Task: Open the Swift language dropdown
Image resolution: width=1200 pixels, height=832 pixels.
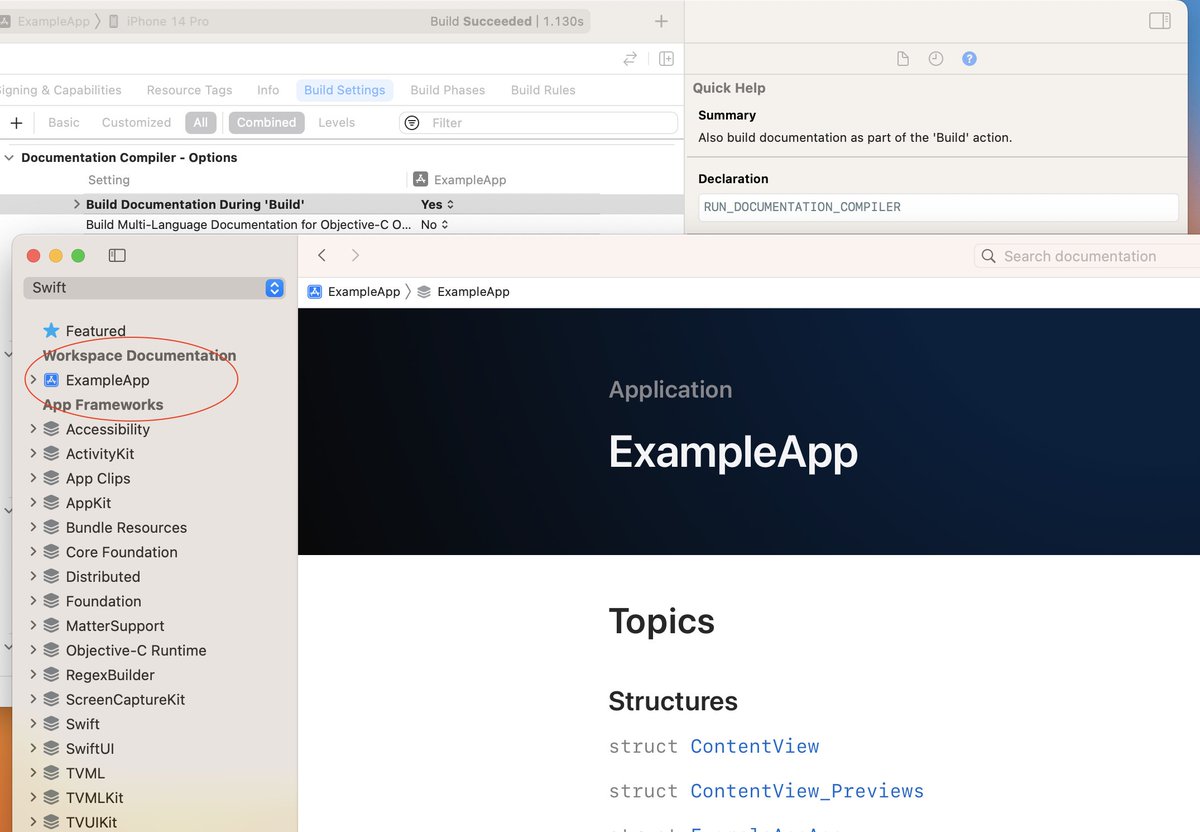Action: [x=154, y=288]
